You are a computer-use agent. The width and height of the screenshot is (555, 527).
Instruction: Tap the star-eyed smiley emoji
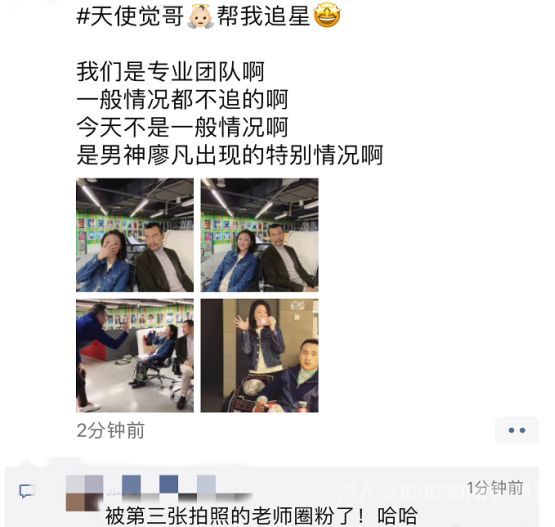(327, 16)
